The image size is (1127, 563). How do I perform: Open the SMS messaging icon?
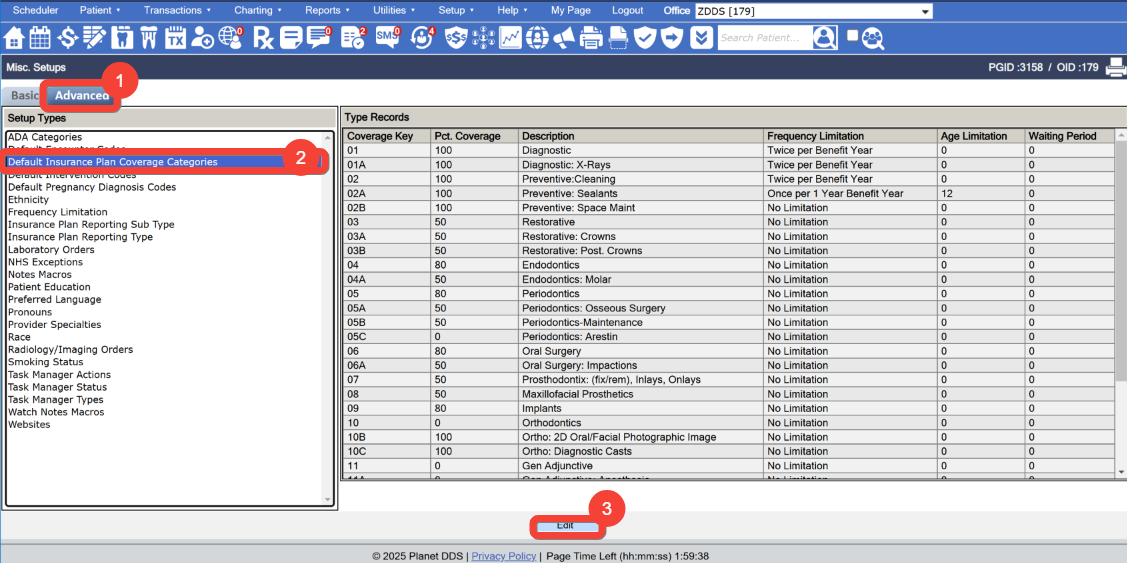(x=387, y=37)
